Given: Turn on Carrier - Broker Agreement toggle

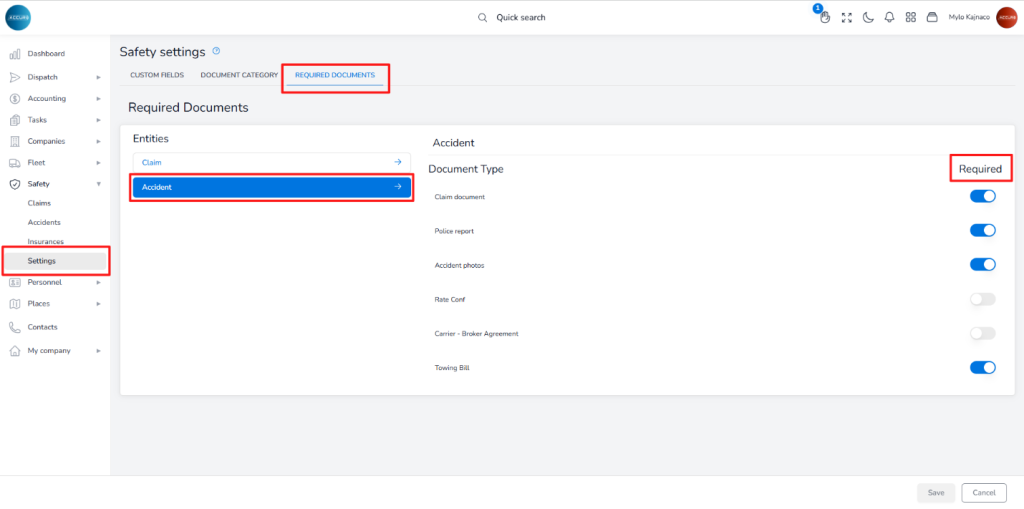Looking at the screenshot, I should point(982,333).
